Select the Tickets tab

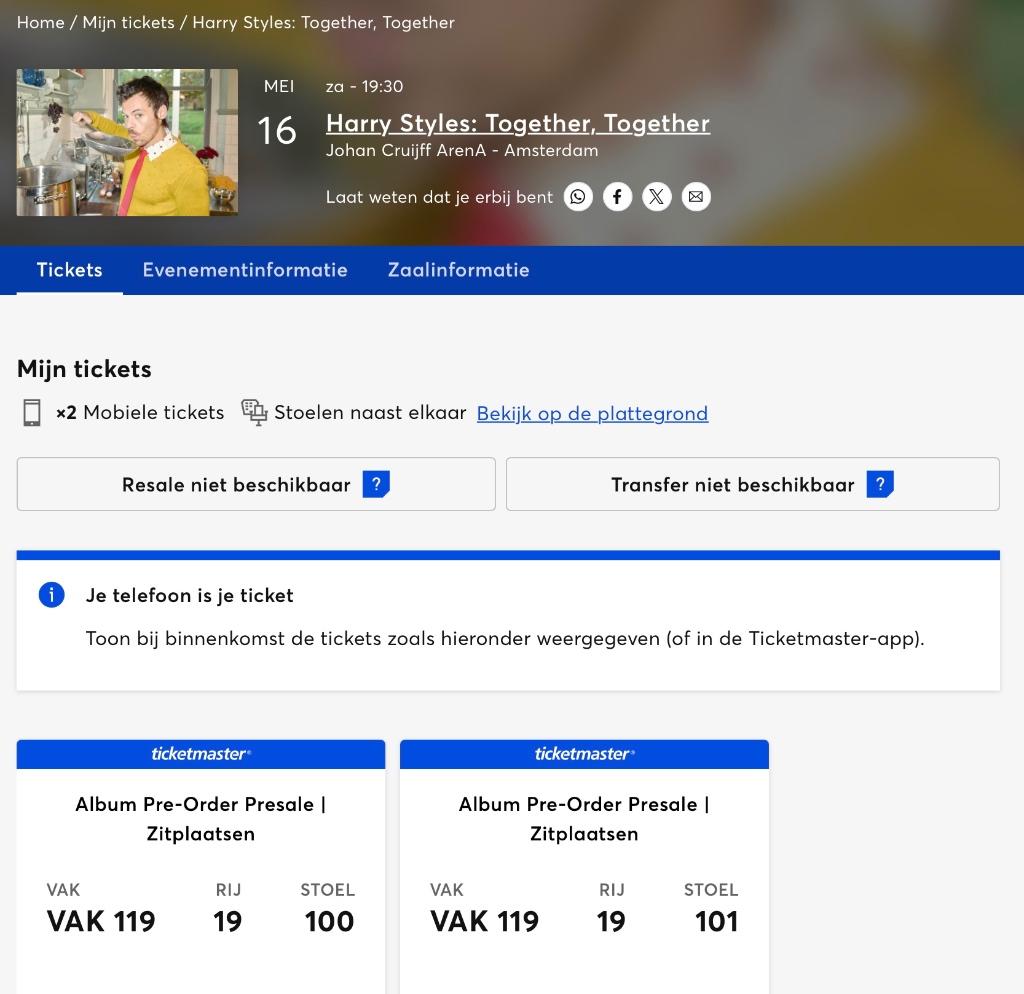pyautogui.click(x=69, y=270)
